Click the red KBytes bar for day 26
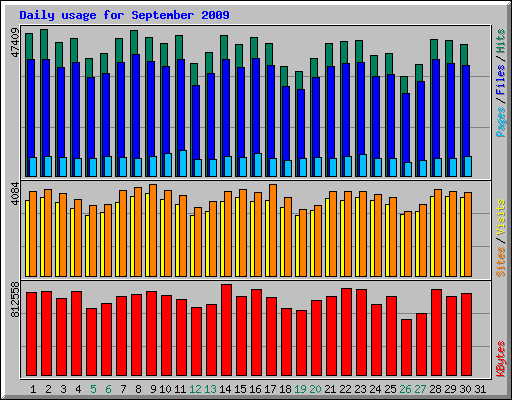 (x=406, y=348)
